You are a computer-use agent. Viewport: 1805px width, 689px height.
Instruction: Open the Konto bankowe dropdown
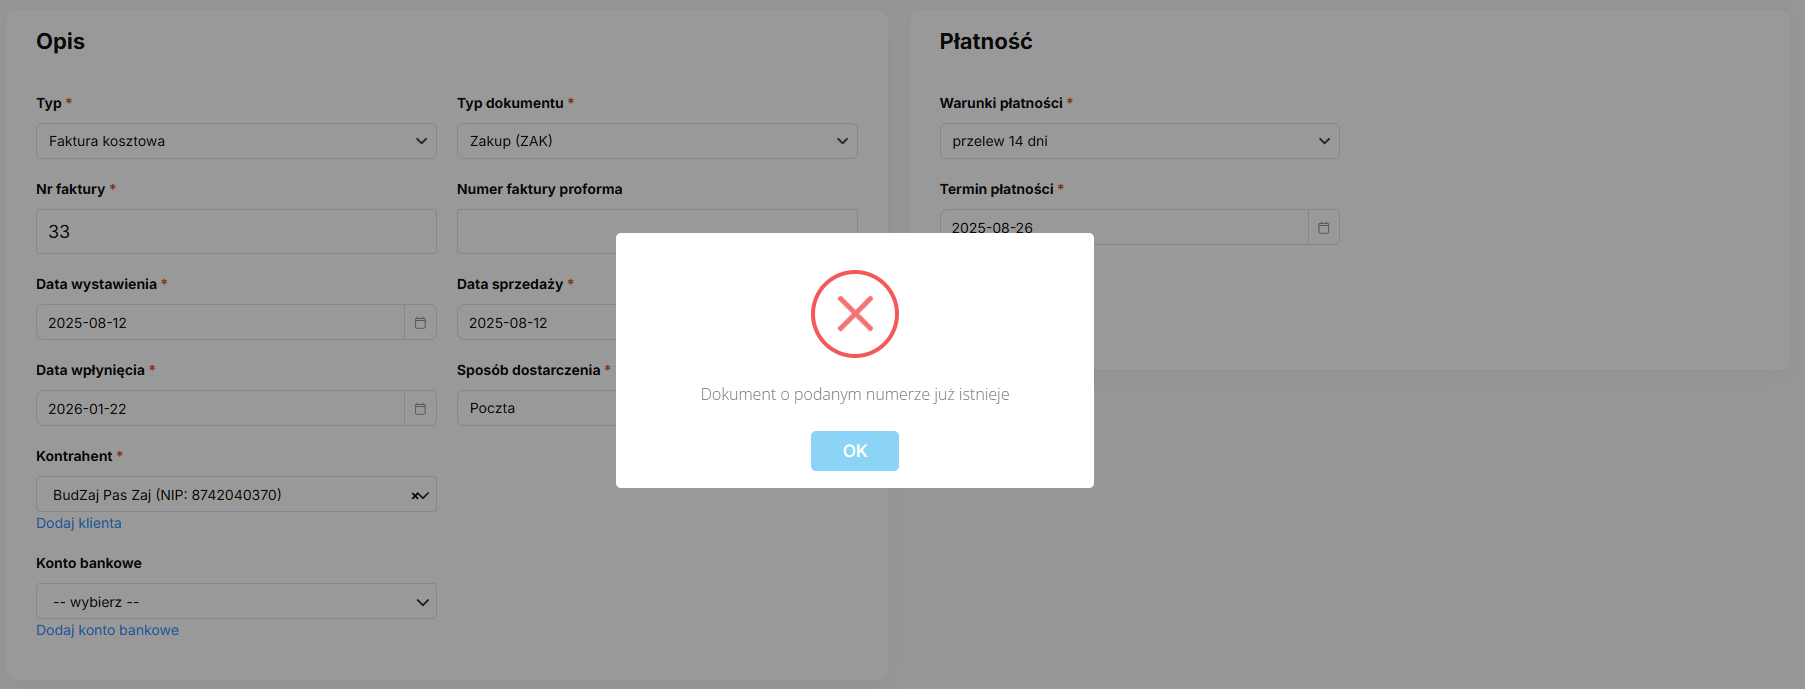tap(236, 602)
